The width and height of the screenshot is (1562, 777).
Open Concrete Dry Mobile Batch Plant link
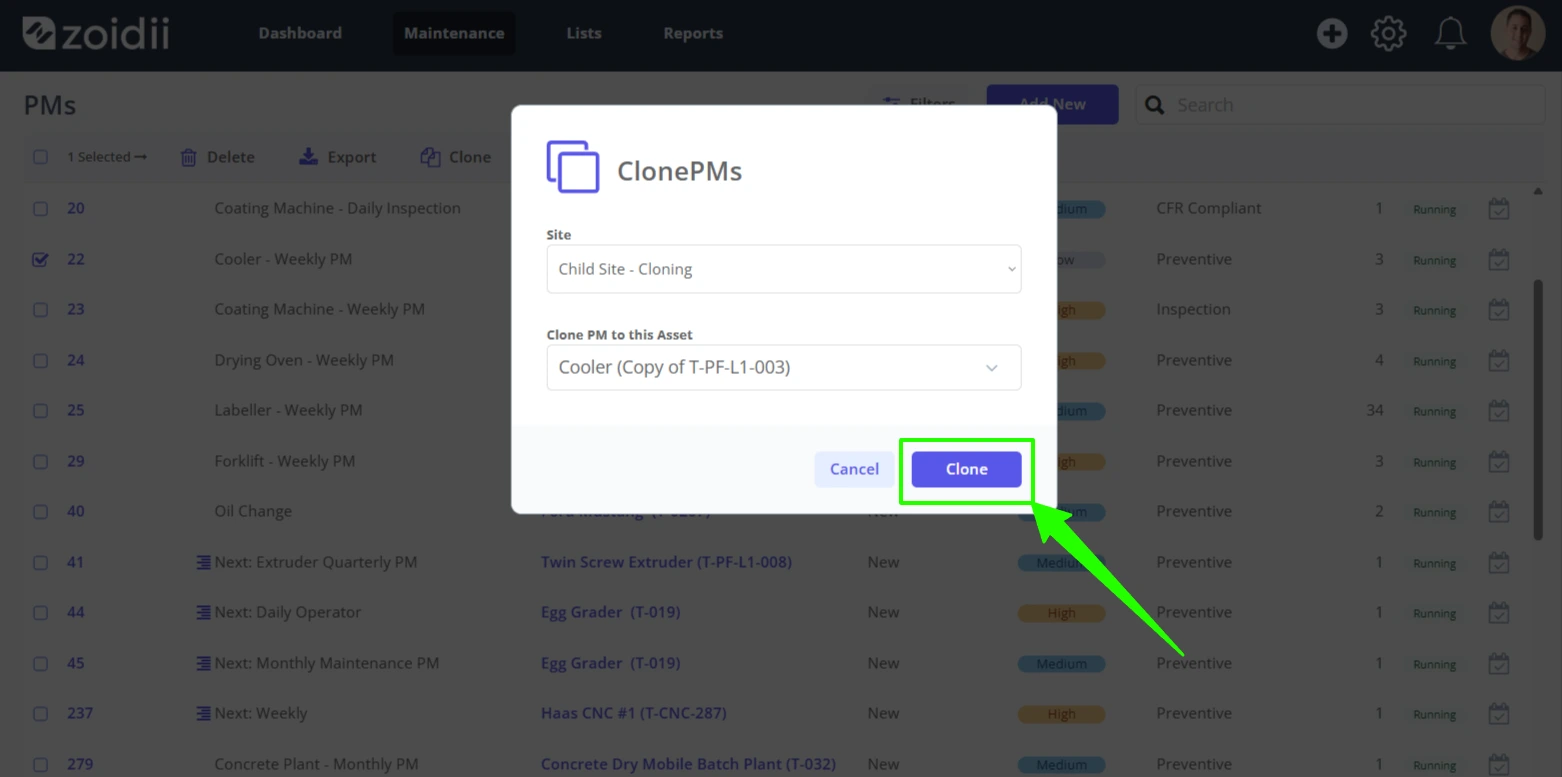[688, 764]
